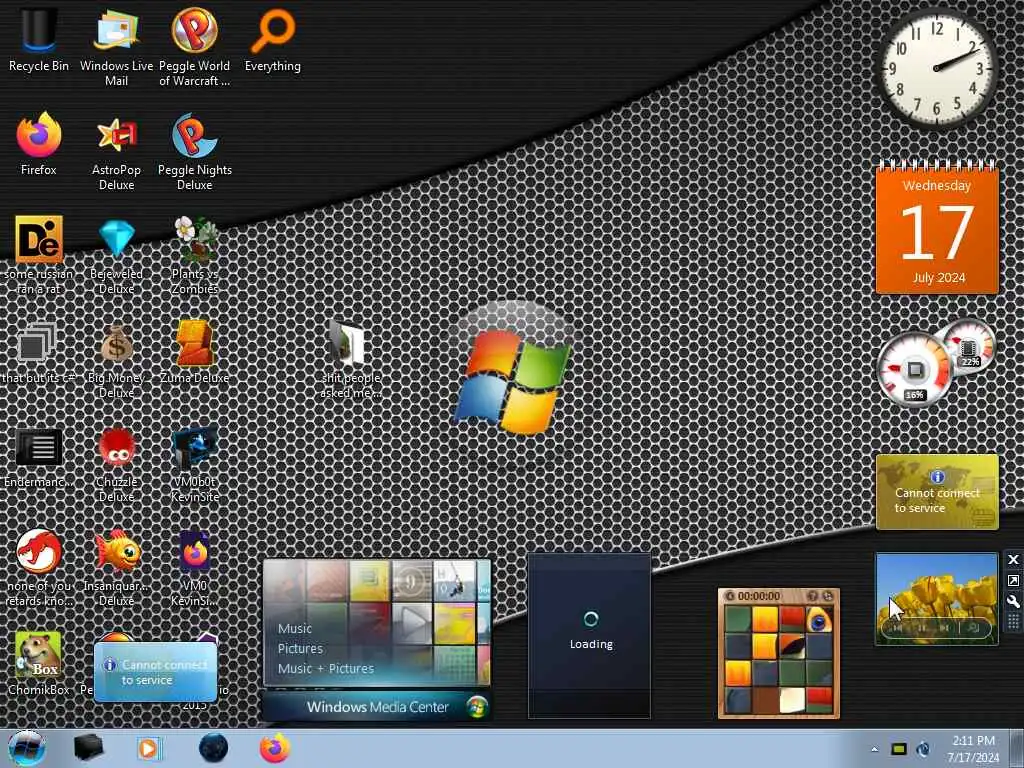Close the slideshow gadget with X
This screenshot has height=768, width=1024.
pyautogui.click(x=1013, y=560)
